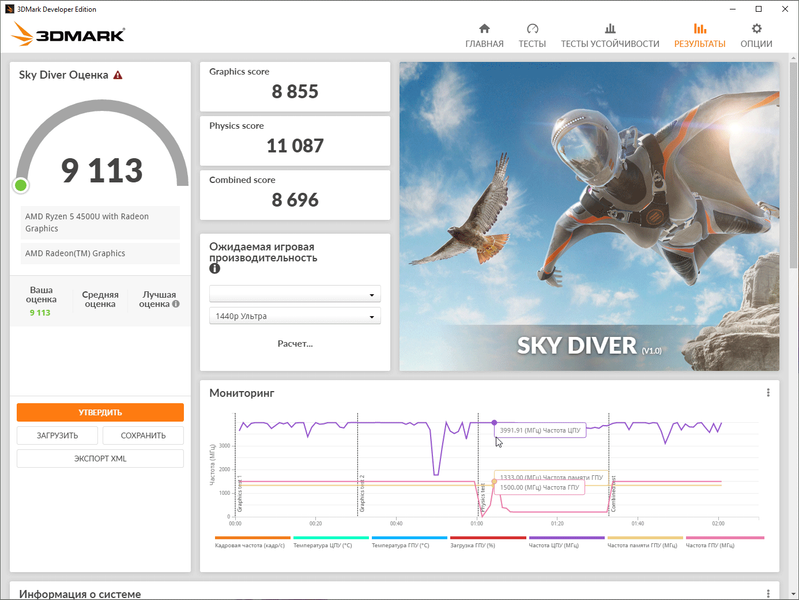Toggle Загрузка ГПУ legend series
Viewport: 799px width, 600px height.
click(488, 542)
